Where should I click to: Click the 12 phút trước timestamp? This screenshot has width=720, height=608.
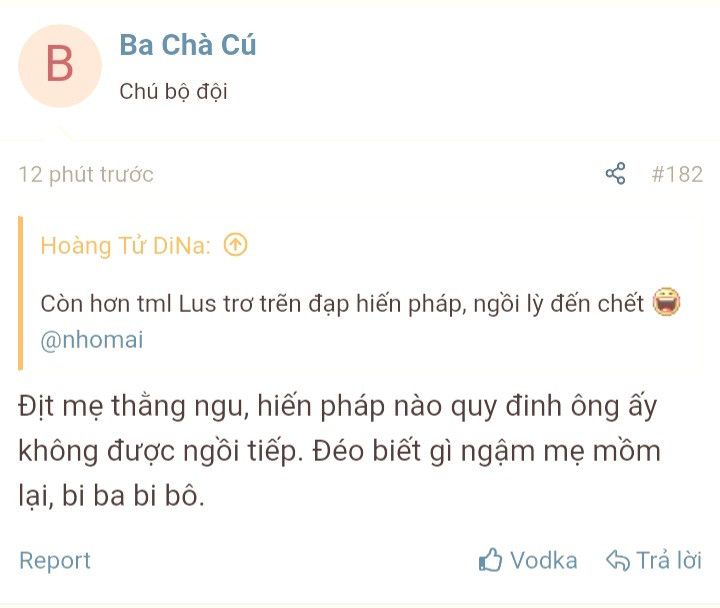click(x=86, y=175)
